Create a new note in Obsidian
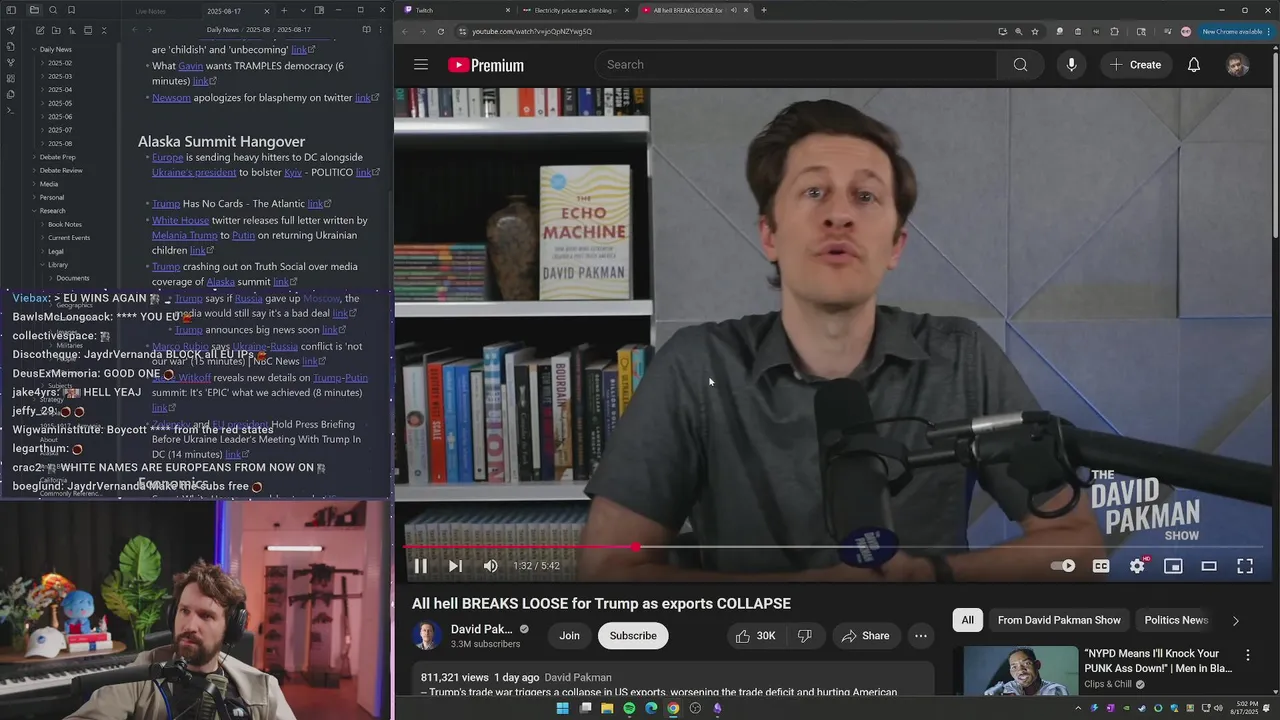The width and height of the screenshot is (1280, 720). [39, 31]
